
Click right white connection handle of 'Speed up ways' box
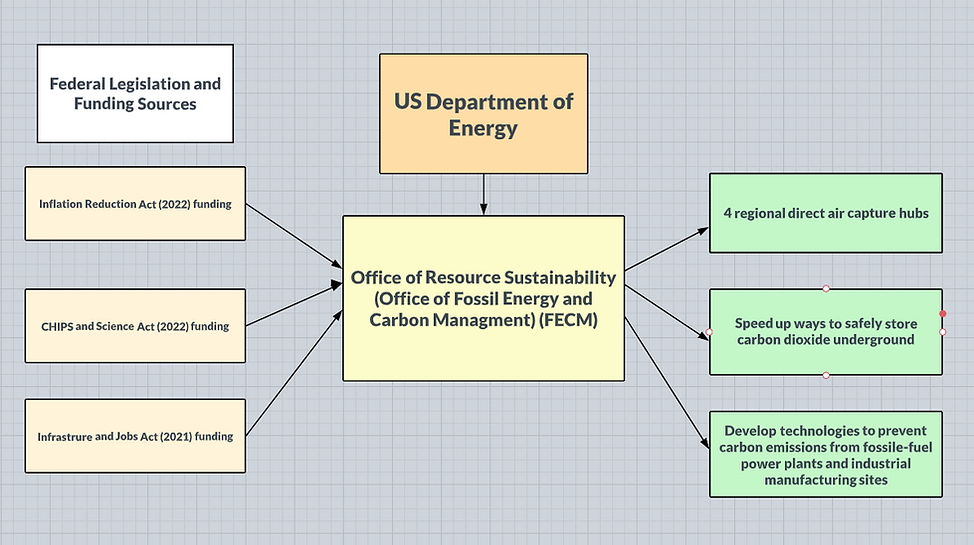tap(942, 332)
